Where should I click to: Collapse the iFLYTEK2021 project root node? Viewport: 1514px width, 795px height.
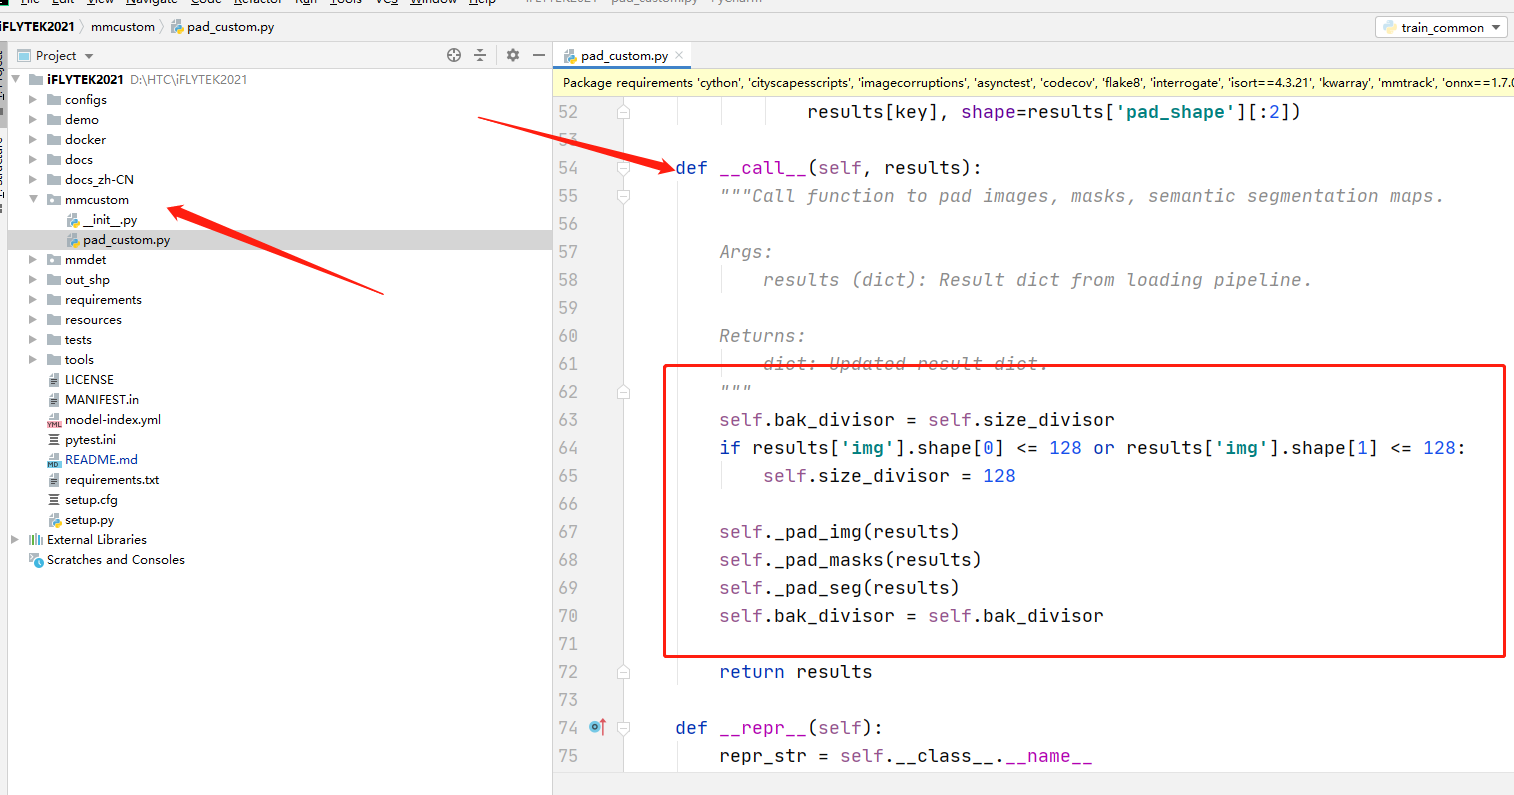click(15, 79)
